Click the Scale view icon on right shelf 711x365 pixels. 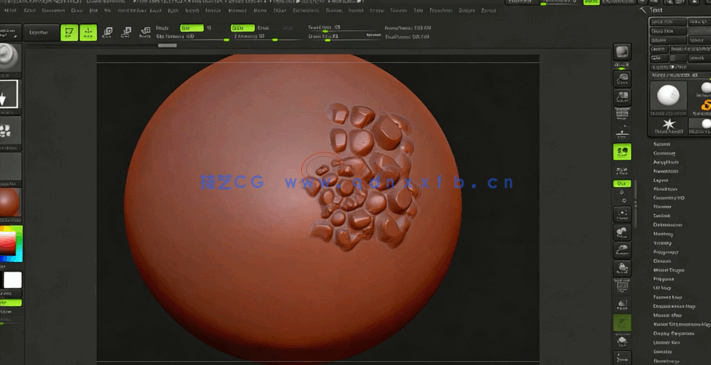(623, 250)
